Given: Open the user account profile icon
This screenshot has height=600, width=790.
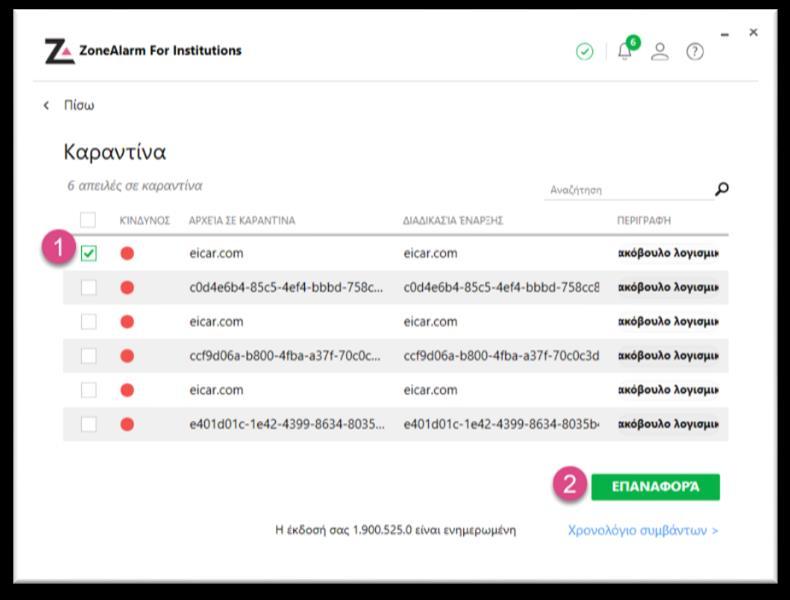Looking at the screenshot, I should [660, 51].
